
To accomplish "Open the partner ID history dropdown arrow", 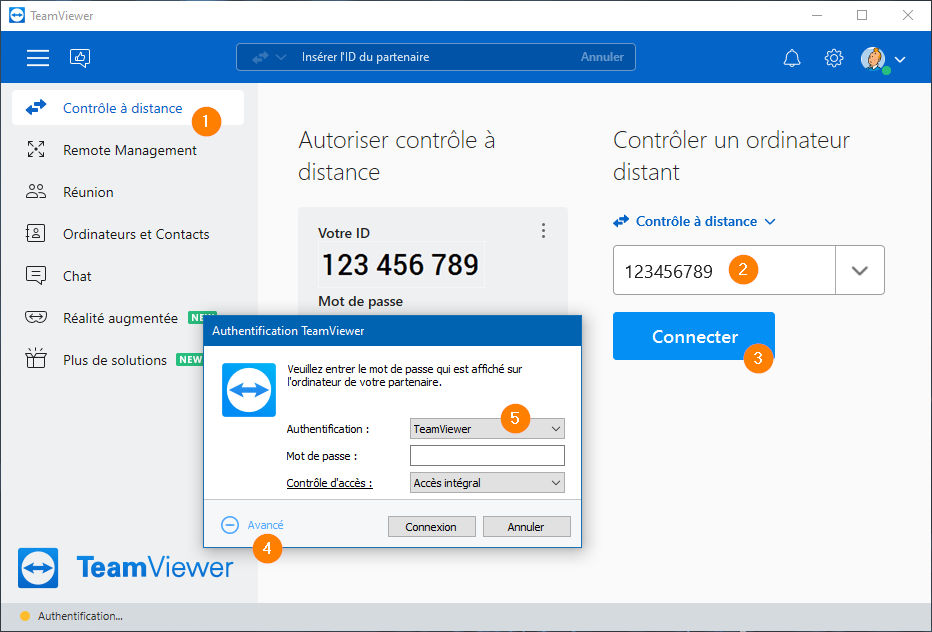I will tap(859, 271).
